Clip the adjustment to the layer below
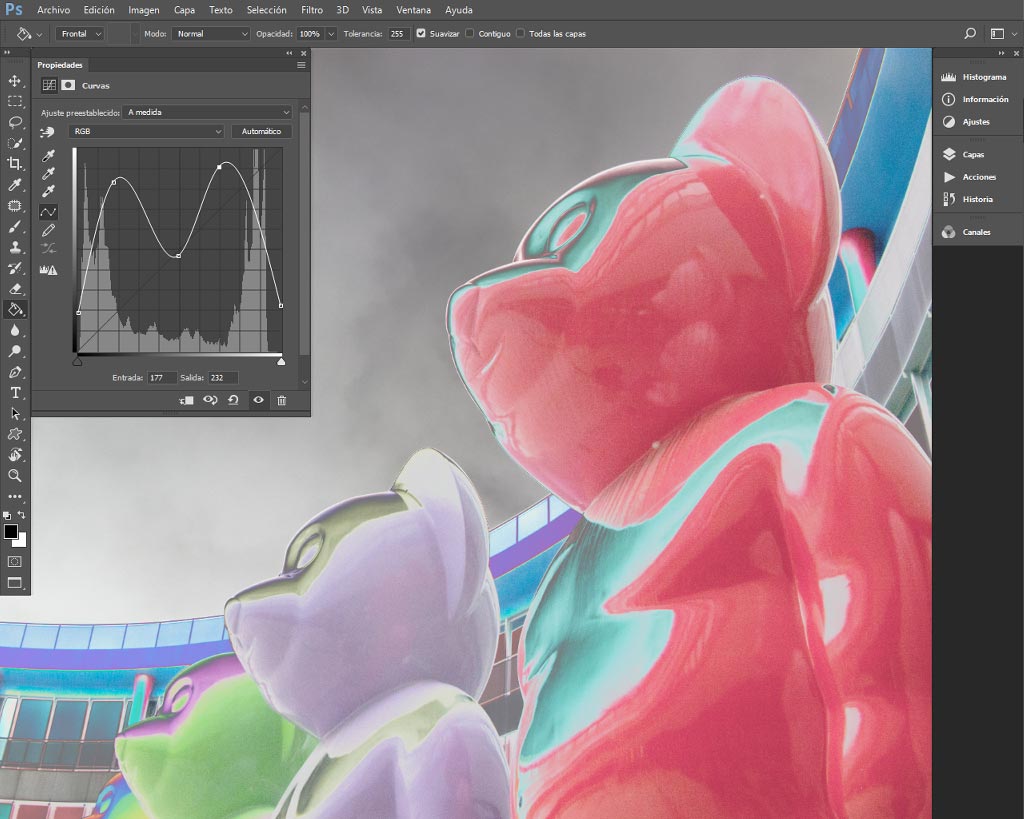The width and height of the screenshot is (1024, 819). (x=186, y=400)
